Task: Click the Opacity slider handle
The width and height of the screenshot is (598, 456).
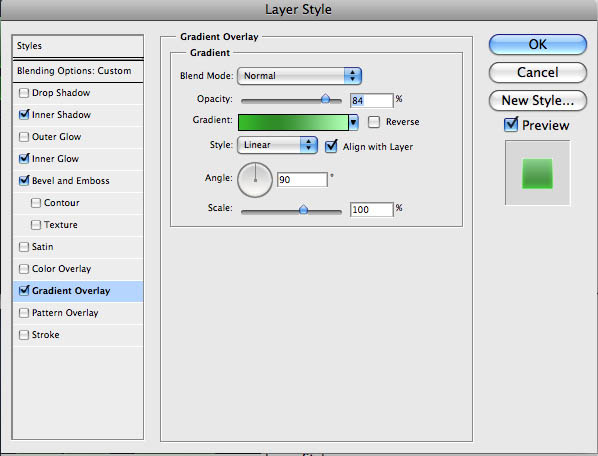Action: (325, 99)
